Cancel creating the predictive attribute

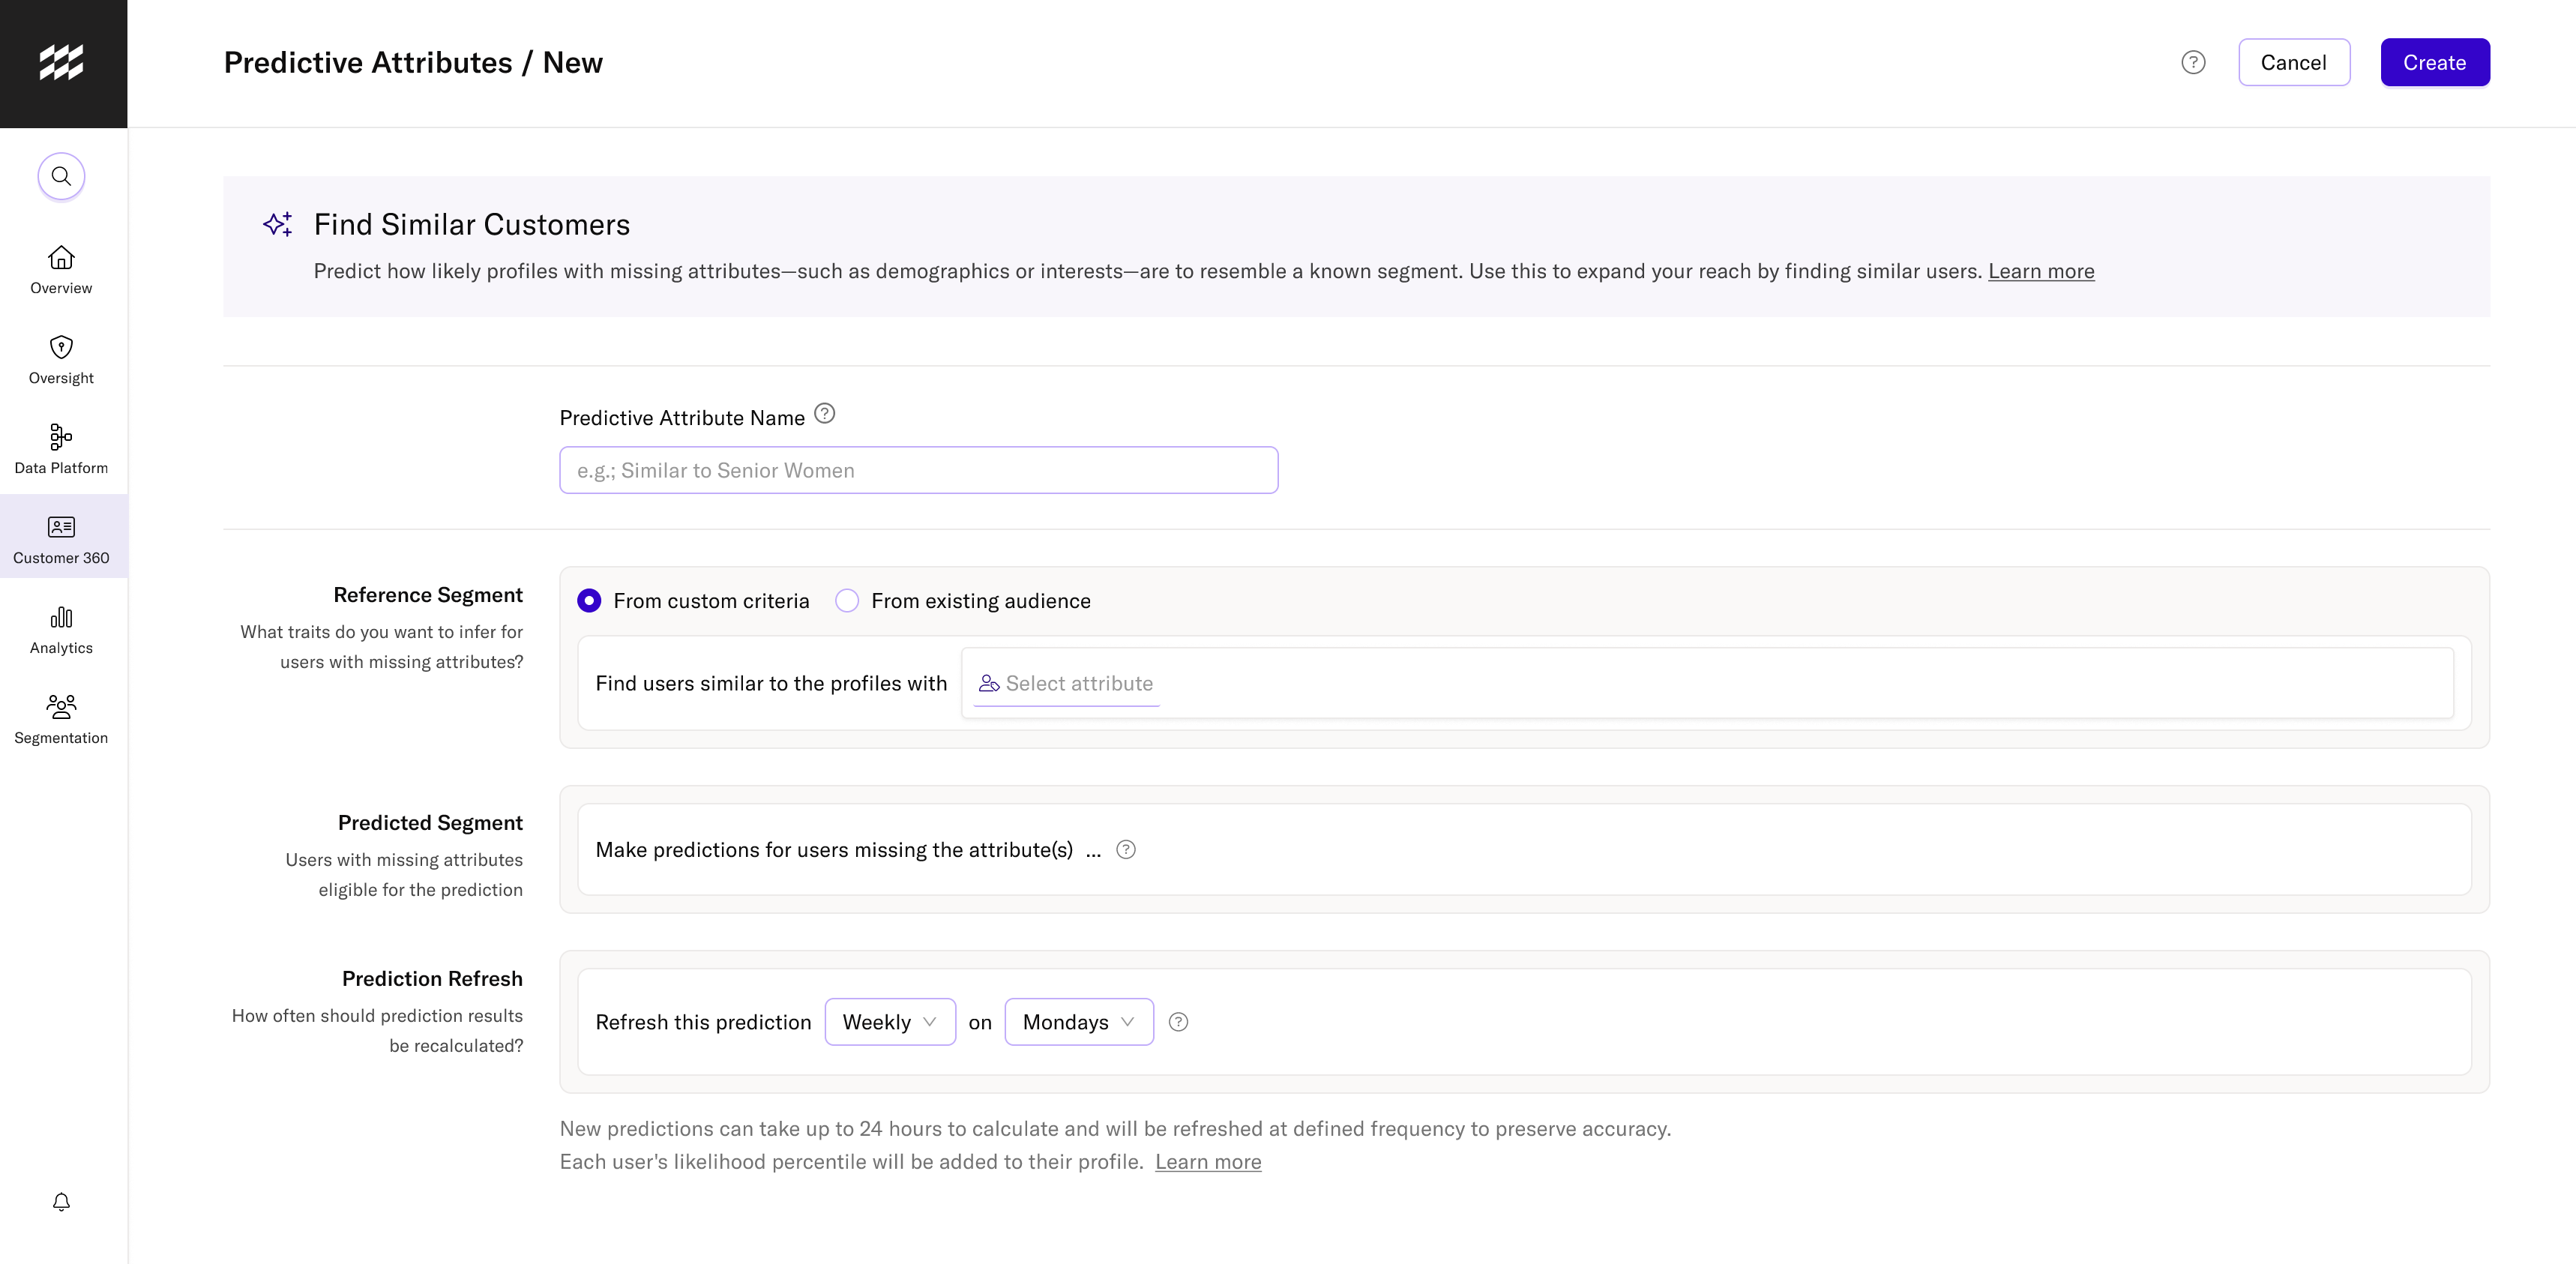[2294, 61]
